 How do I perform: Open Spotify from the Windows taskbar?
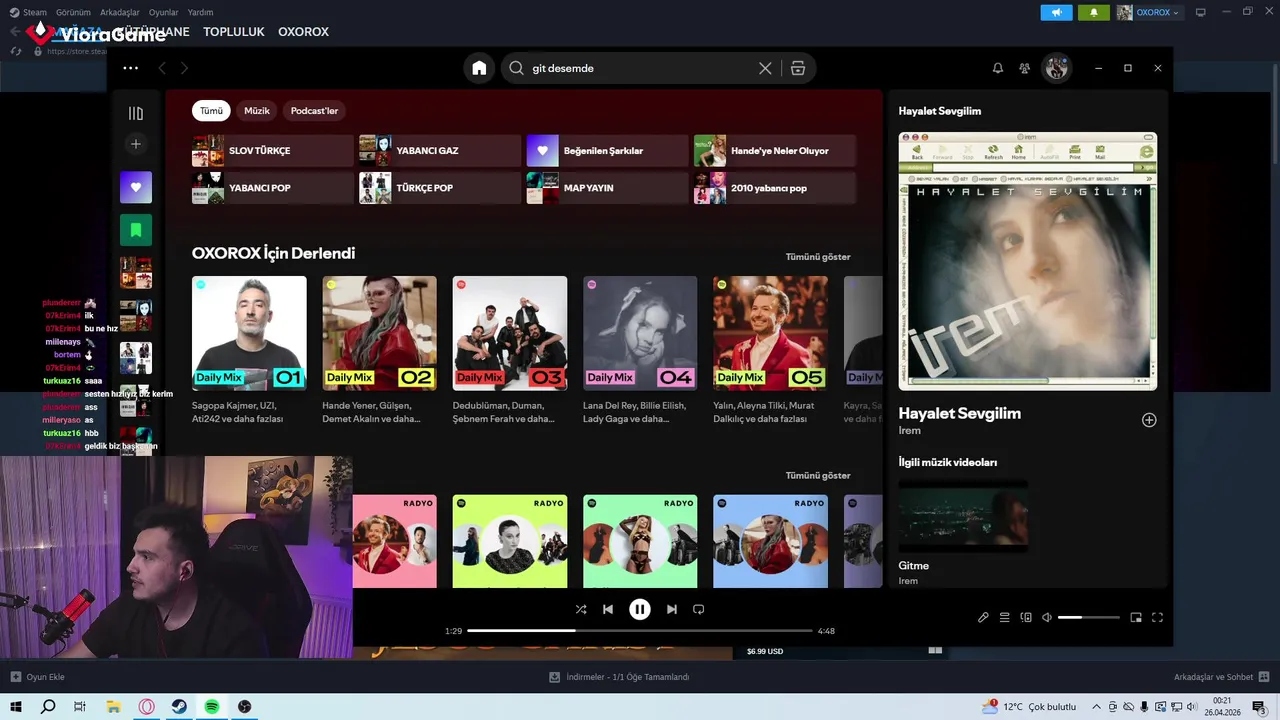tap(212, 706)
